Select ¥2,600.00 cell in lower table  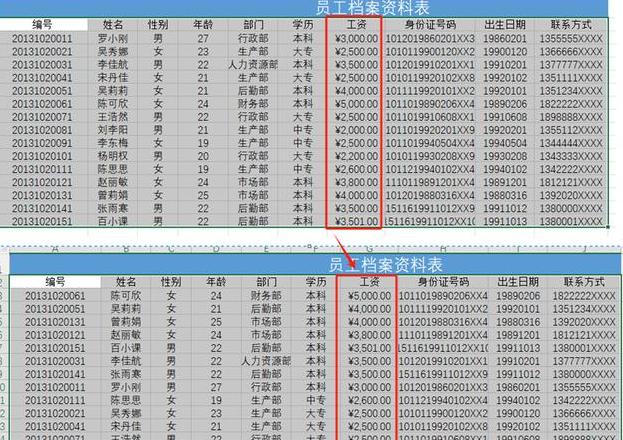tap(370, 400)
